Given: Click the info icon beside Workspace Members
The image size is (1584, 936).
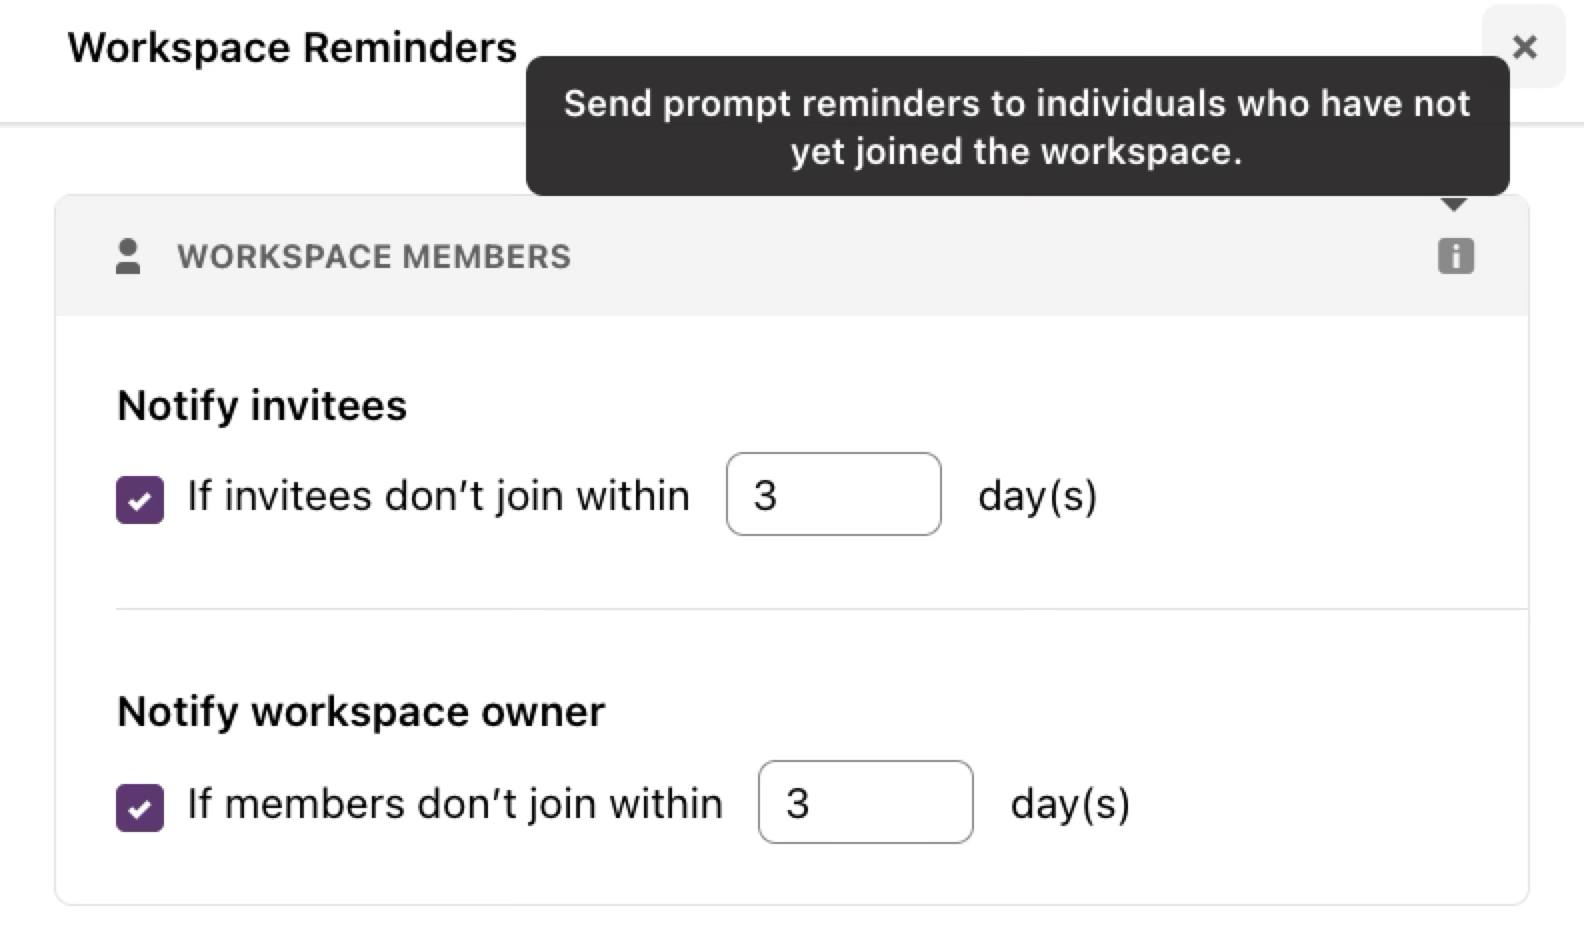Looking at the screenshot, I should [x=1456, y=256].
